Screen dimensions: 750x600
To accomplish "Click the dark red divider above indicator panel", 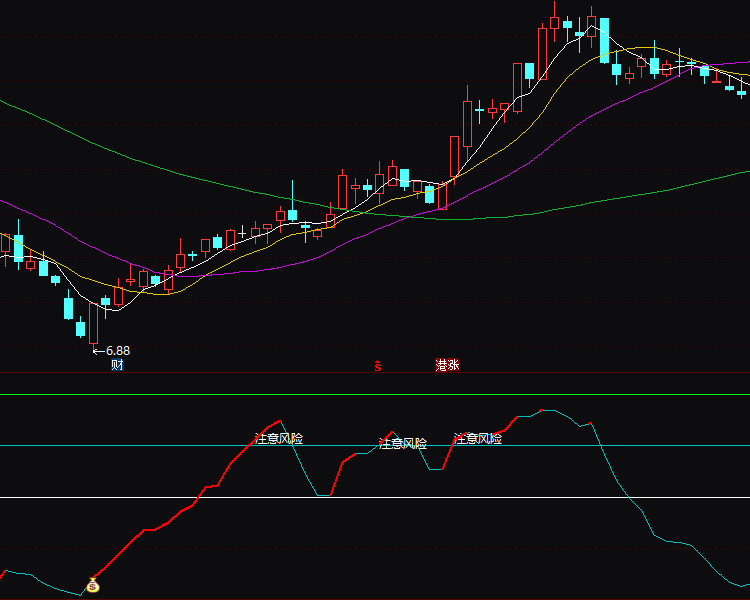I will pyautogui.click(x=200, y=373).
